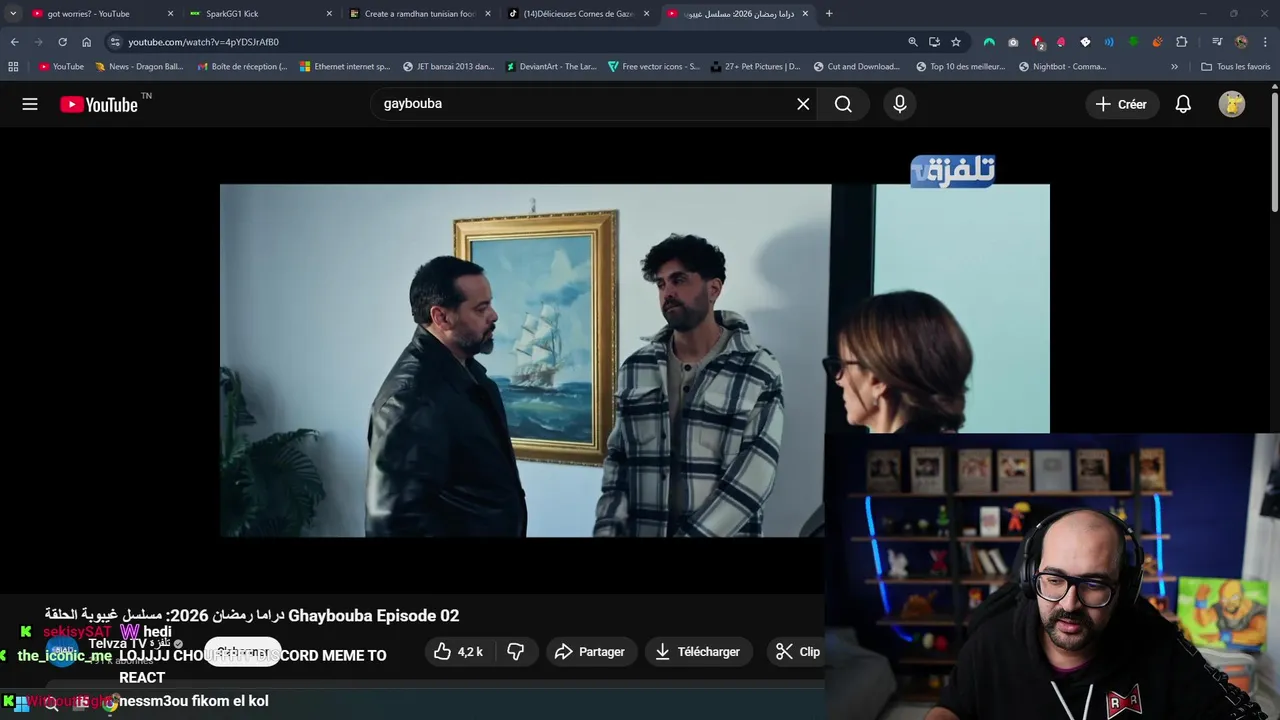This screenshot has height=720, width=1280.
Task: Open the media controls toolbar icon
Action: click(x=1217, y=42)
